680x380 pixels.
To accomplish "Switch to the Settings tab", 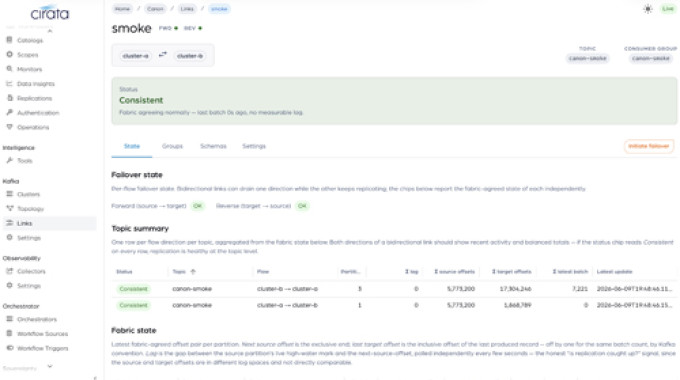I will [254, 146].
